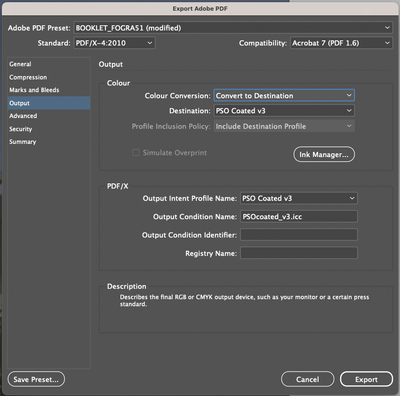Open the Destination PSO Coated v3 dropdown
This screenshot has height=396, width=400.
click(x=284, y=111)
